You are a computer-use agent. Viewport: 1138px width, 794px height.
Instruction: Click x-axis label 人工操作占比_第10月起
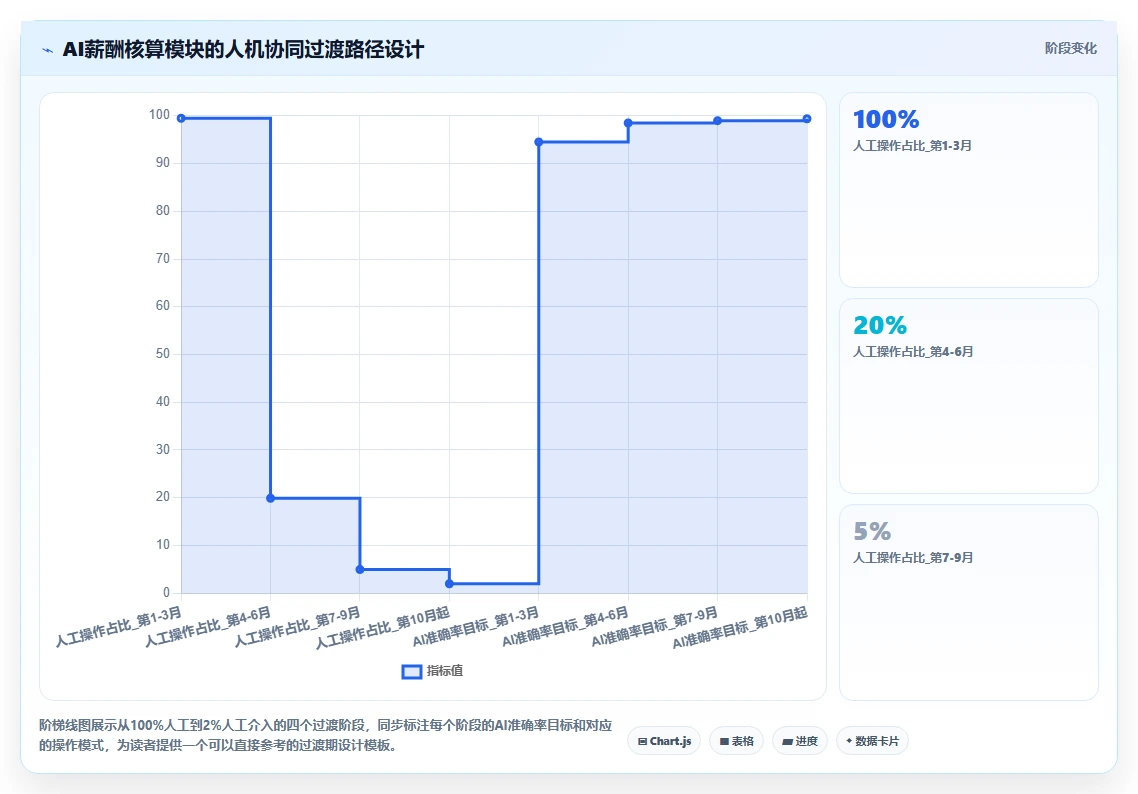coord(382,628)
